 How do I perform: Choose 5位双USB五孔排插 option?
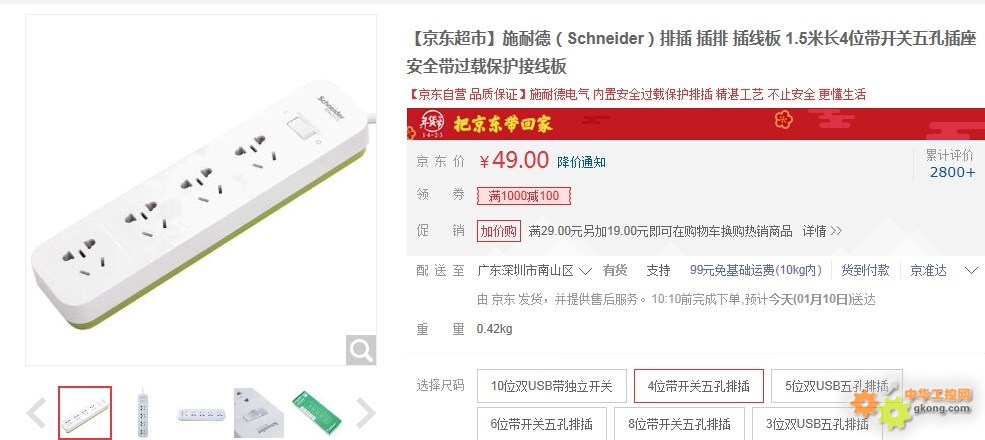(x=837, y=386)
